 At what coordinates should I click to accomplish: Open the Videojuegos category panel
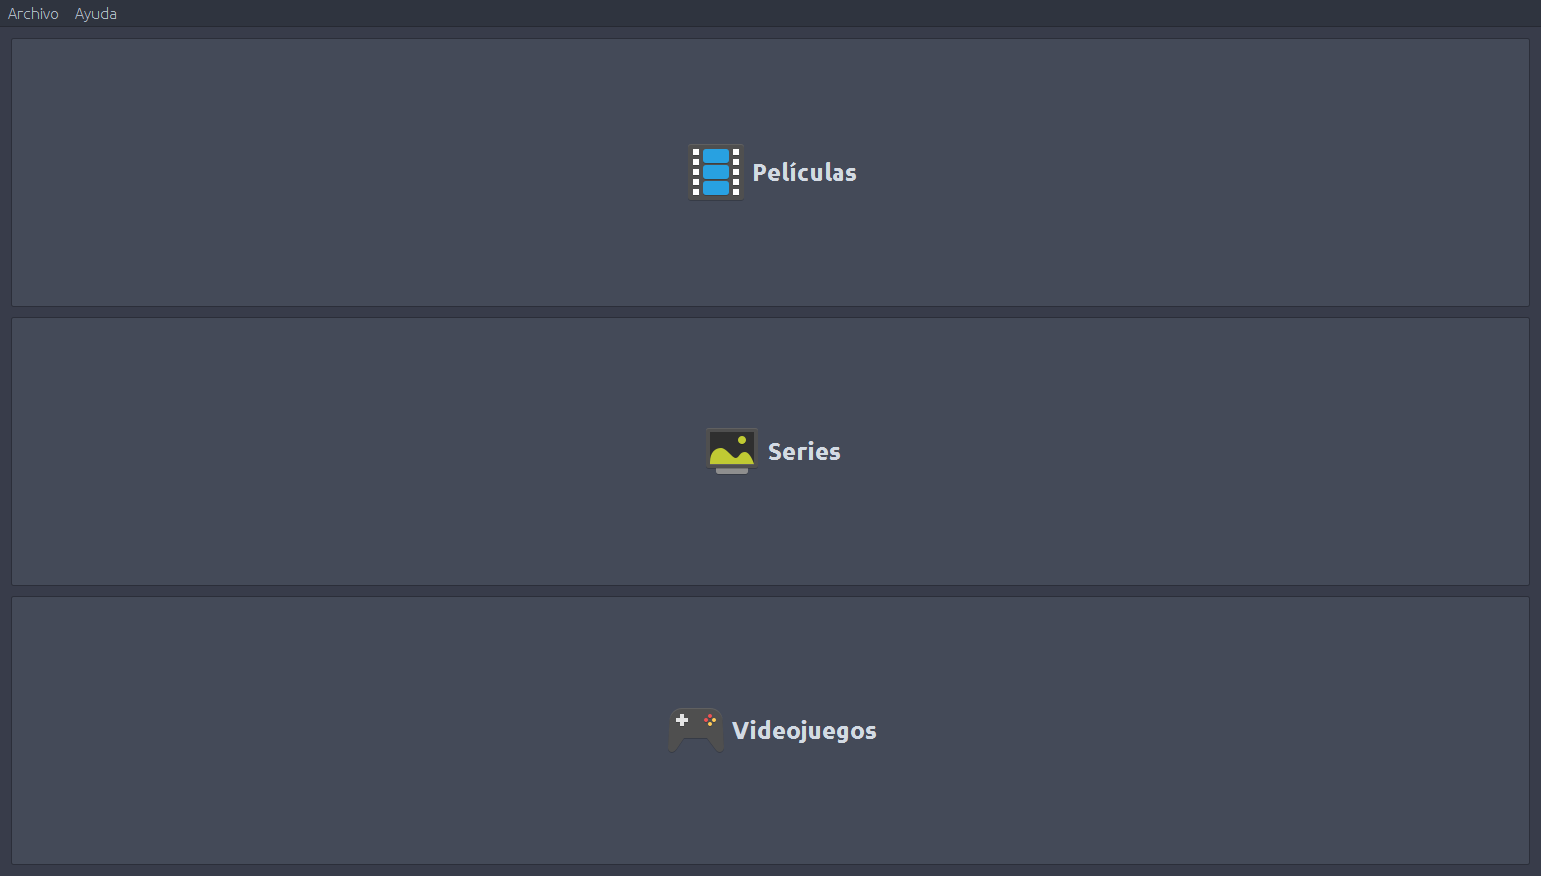[x=400, y=730]
